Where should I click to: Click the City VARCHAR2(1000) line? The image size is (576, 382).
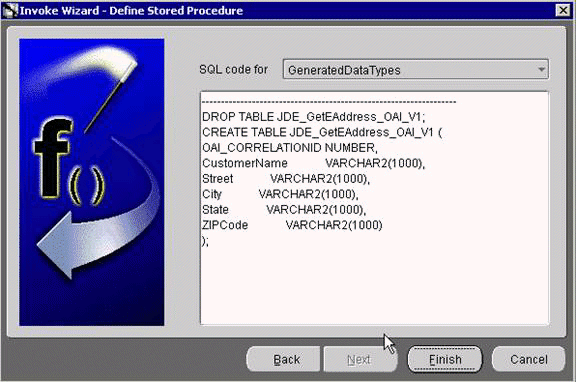tap(280, 194)
